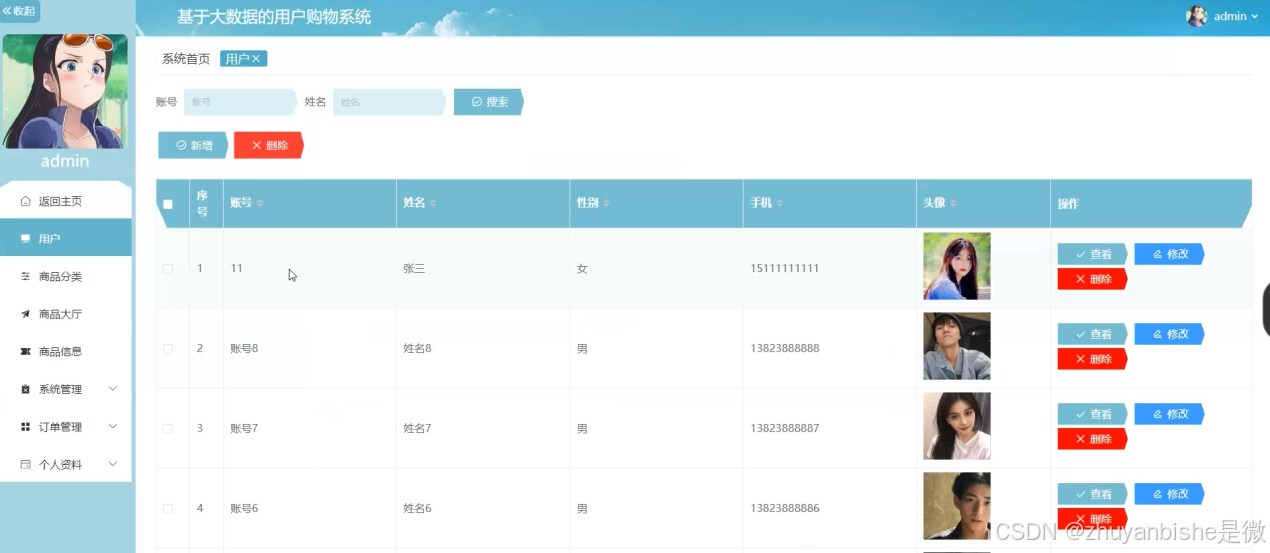Click the 新增 button
The image size is (1270, 553).
(x=193, y=145)
